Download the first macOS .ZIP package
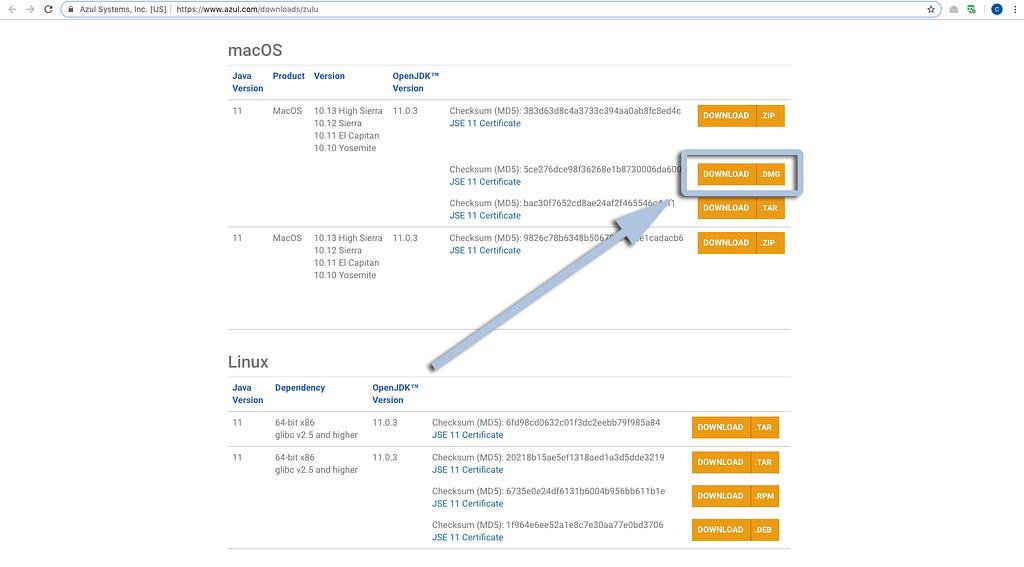 pyautogui.click(x=741, y=116)
